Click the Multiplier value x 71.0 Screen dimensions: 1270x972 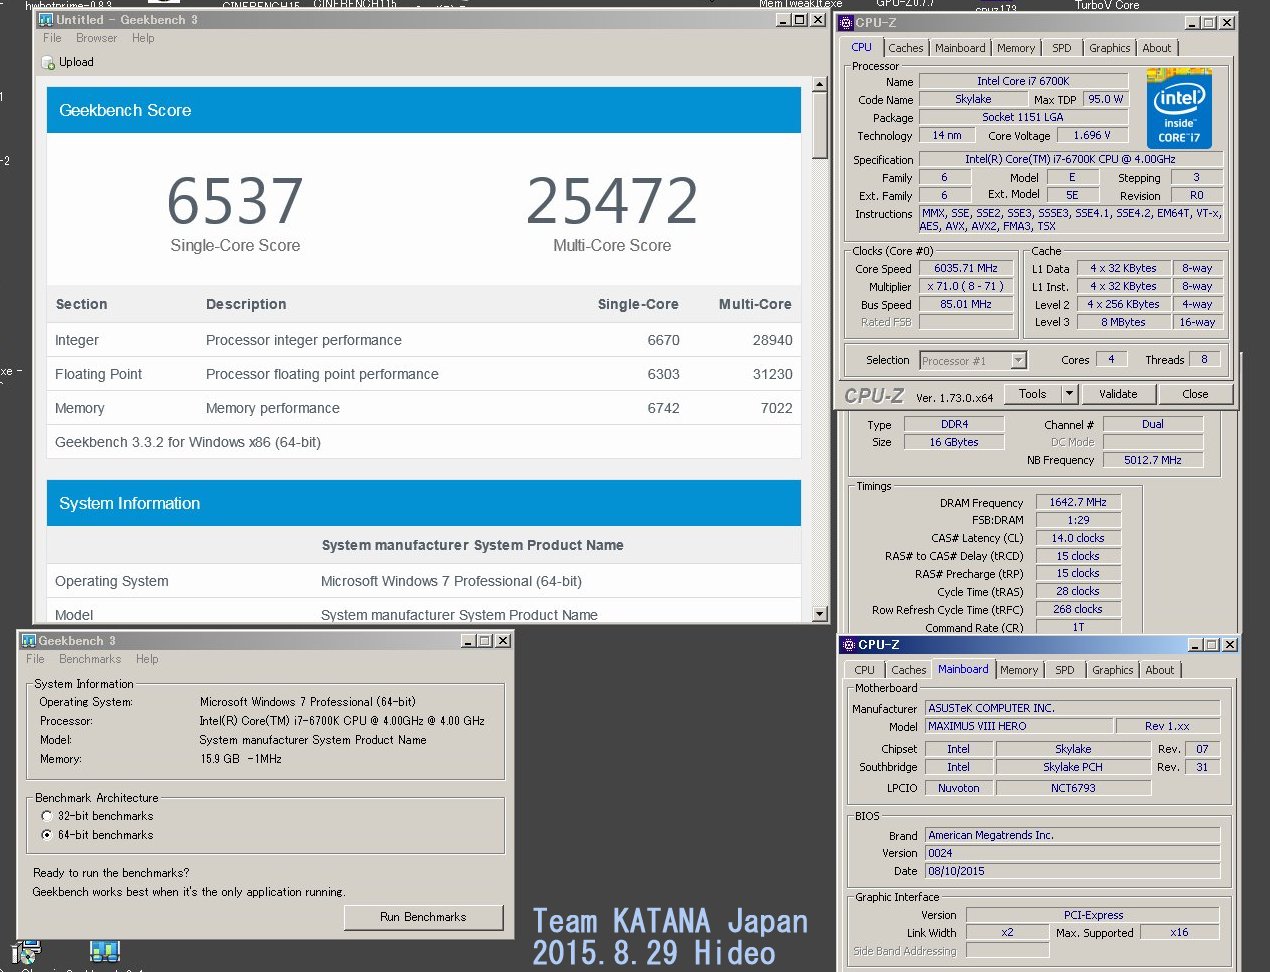click(966, 287)
